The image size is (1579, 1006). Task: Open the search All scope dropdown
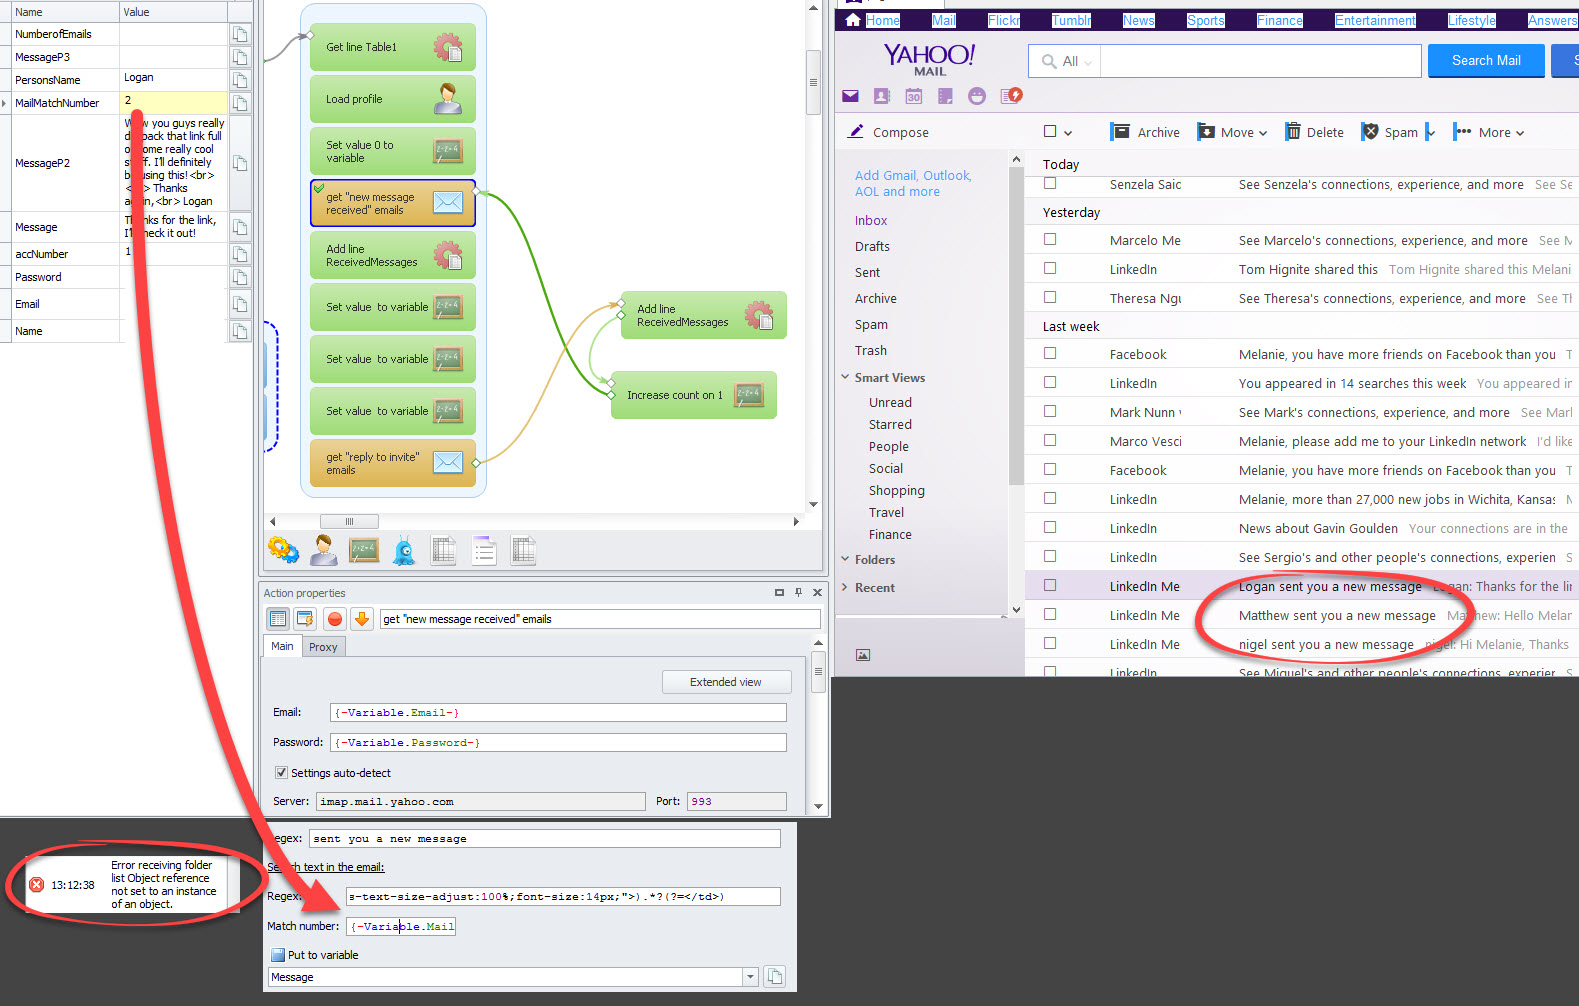click(x=1067, y=61)
